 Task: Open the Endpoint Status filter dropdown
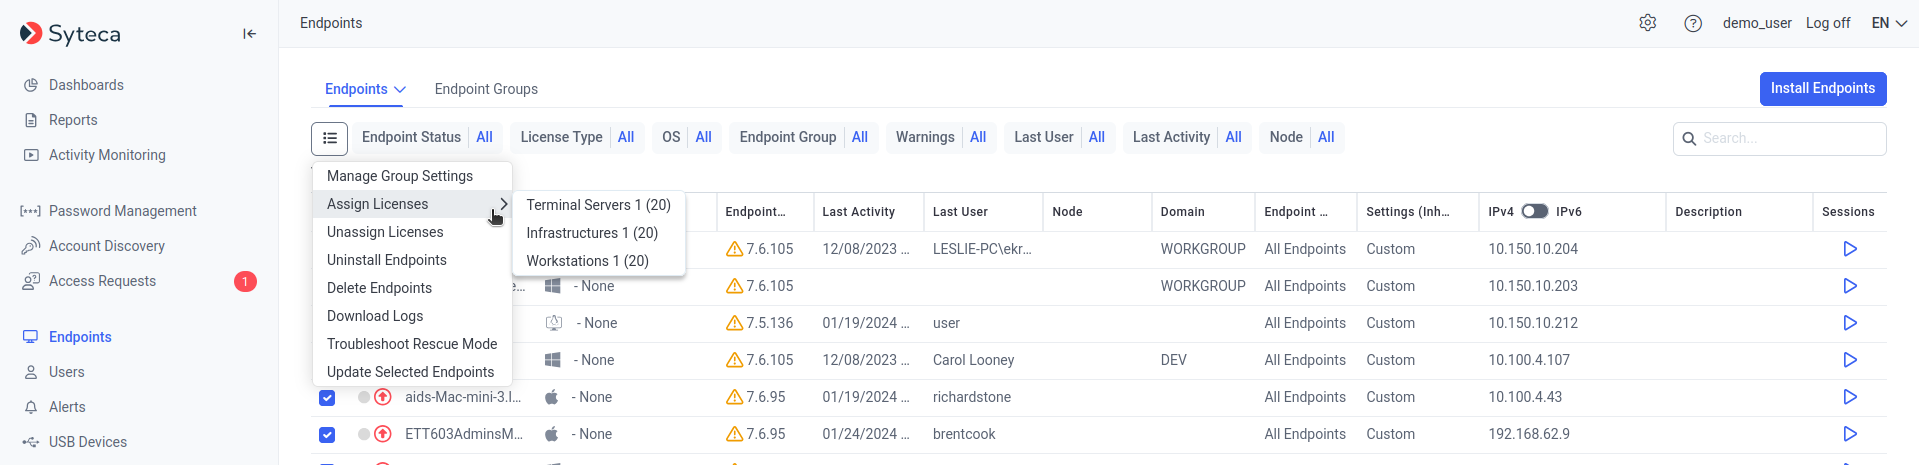pos(427,137)
